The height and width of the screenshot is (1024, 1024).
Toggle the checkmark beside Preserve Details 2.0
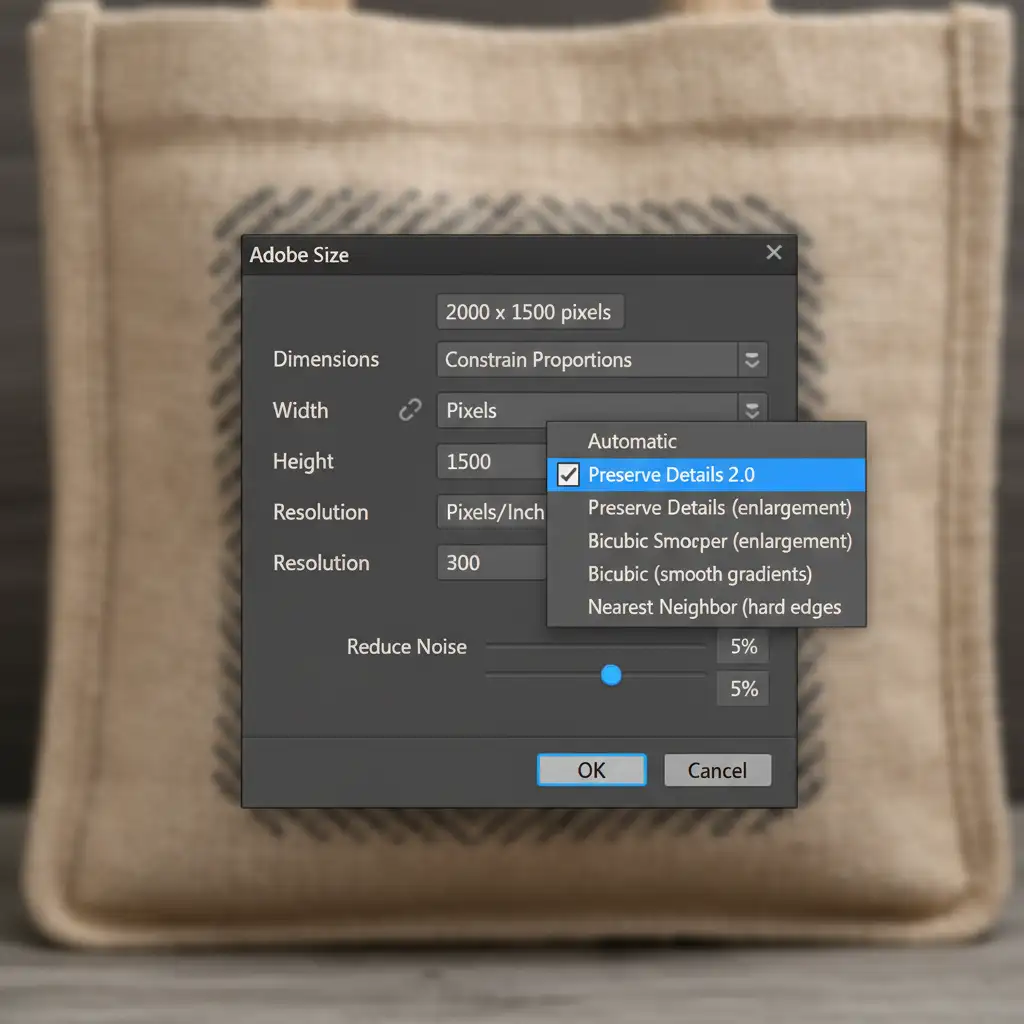(x=568, y=475)
